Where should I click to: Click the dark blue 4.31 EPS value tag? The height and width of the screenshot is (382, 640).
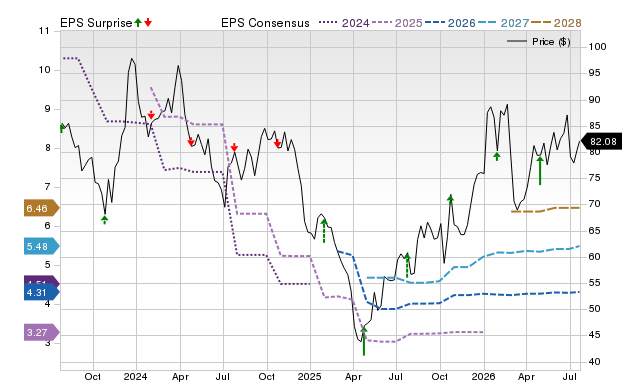(41, 292)
